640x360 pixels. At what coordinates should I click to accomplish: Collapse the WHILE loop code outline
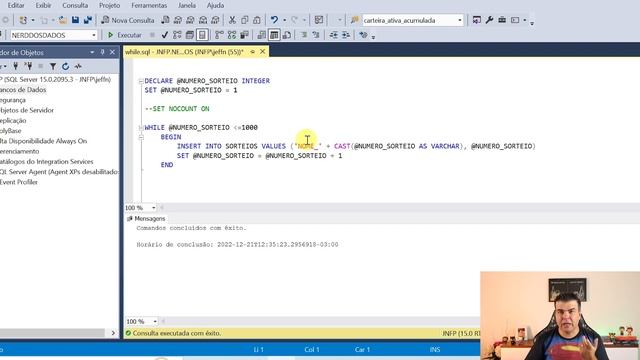click(x=141, y=128)
